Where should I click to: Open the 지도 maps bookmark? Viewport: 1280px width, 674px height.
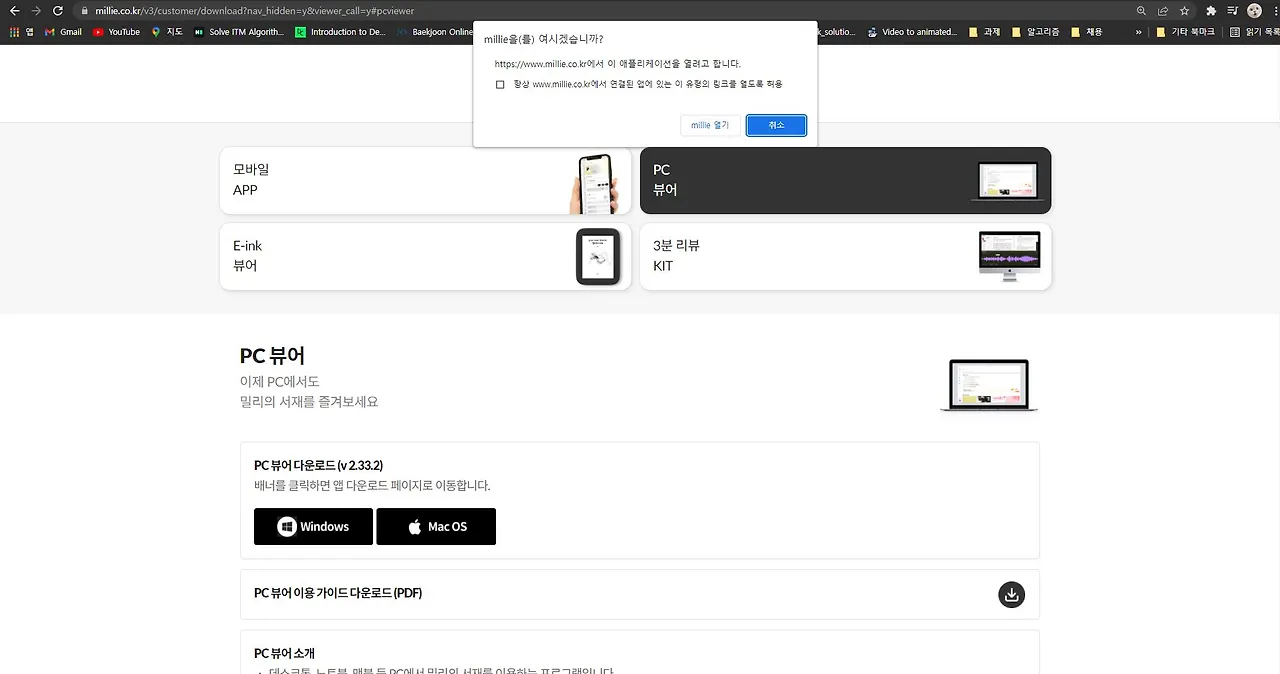[x=167, y=32]
